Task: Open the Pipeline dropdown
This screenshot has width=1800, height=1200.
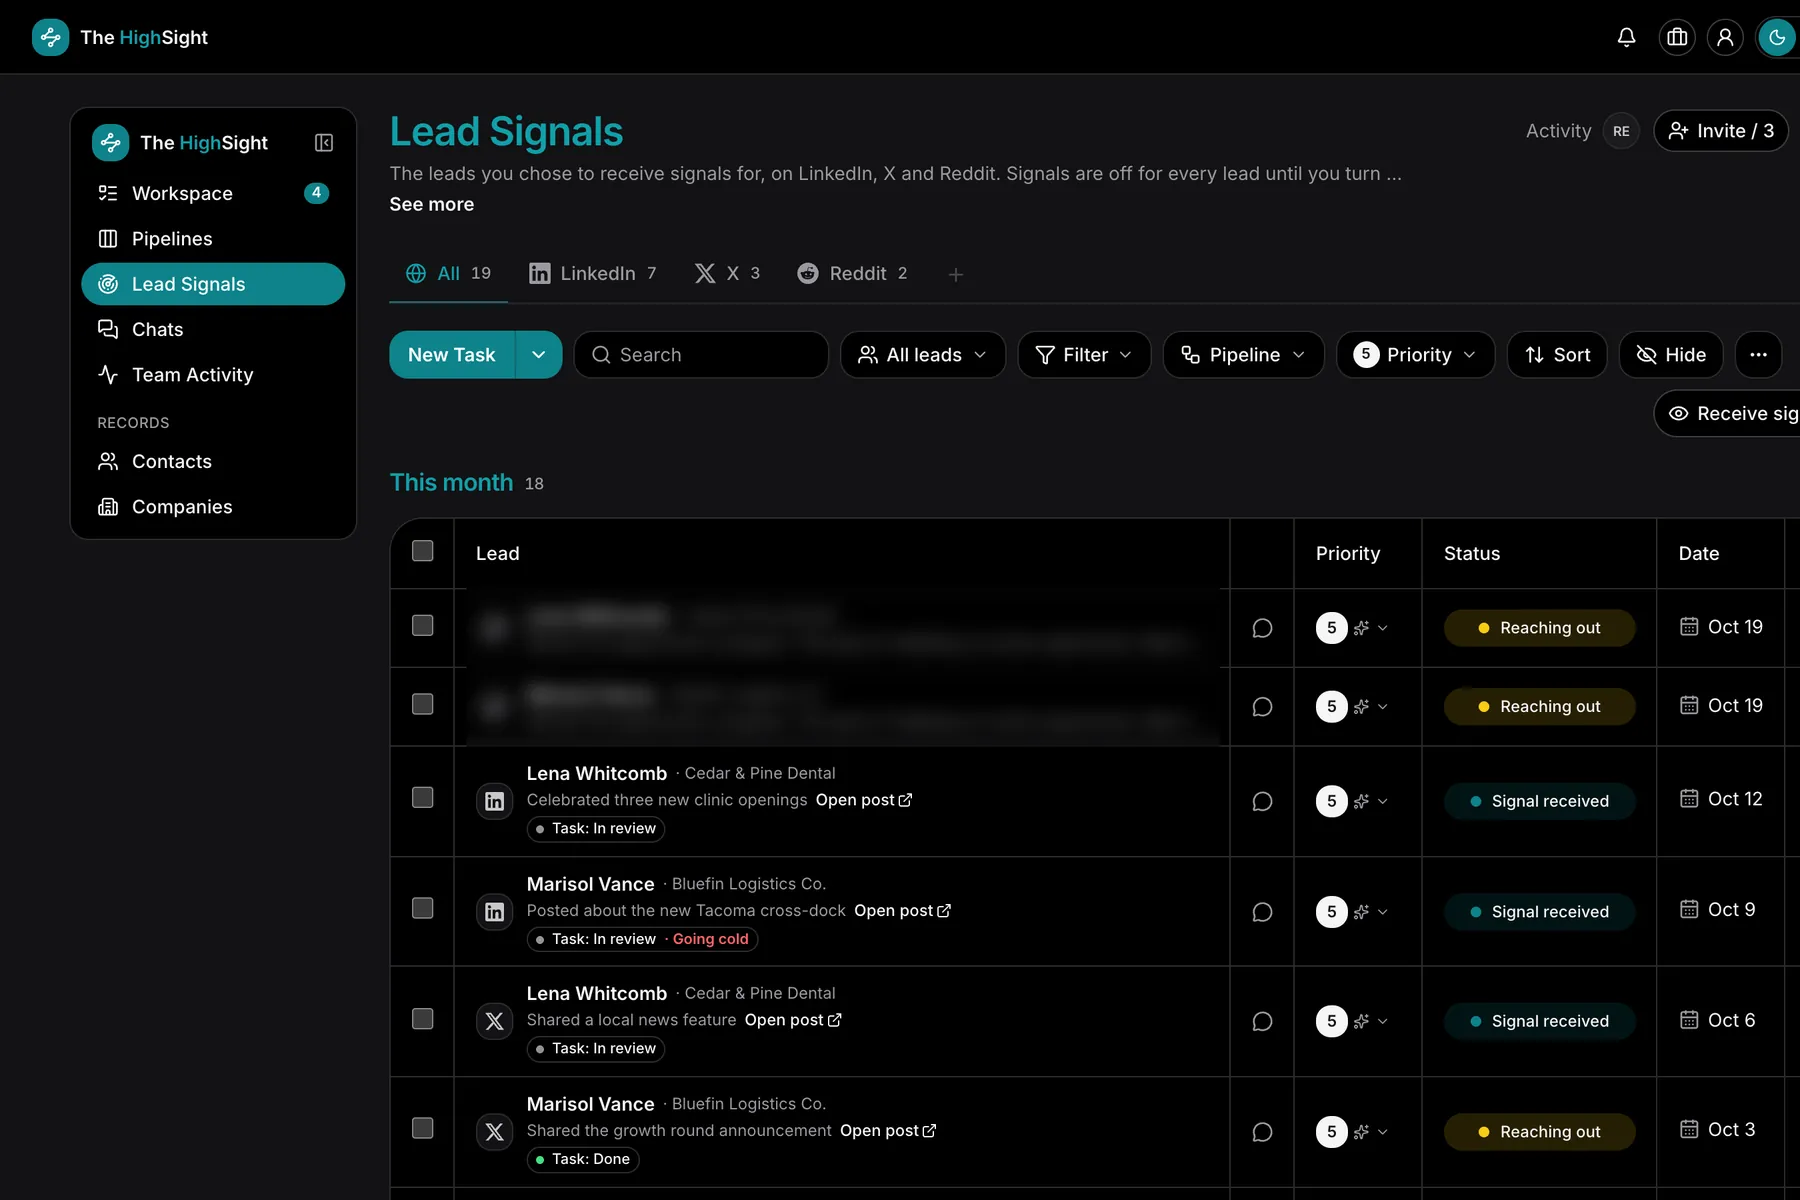Action: pos(1243,355)
